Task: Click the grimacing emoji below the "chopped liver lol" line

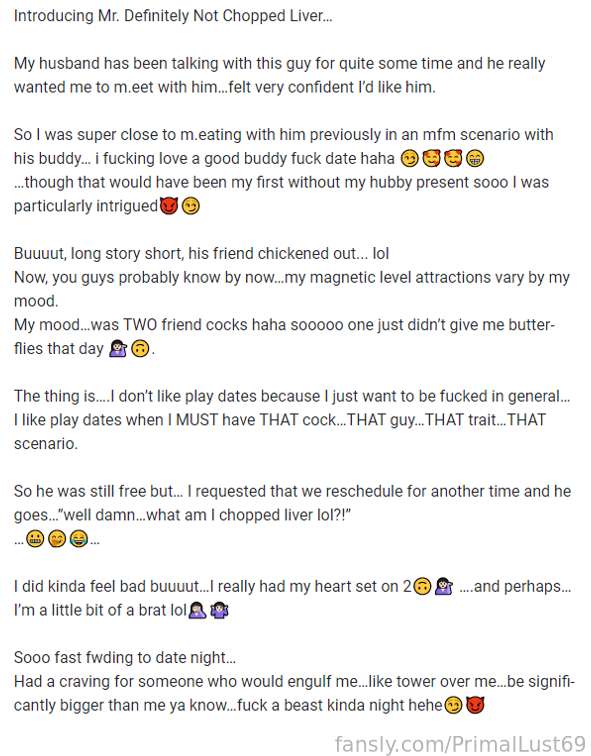Action: (35, 539)
